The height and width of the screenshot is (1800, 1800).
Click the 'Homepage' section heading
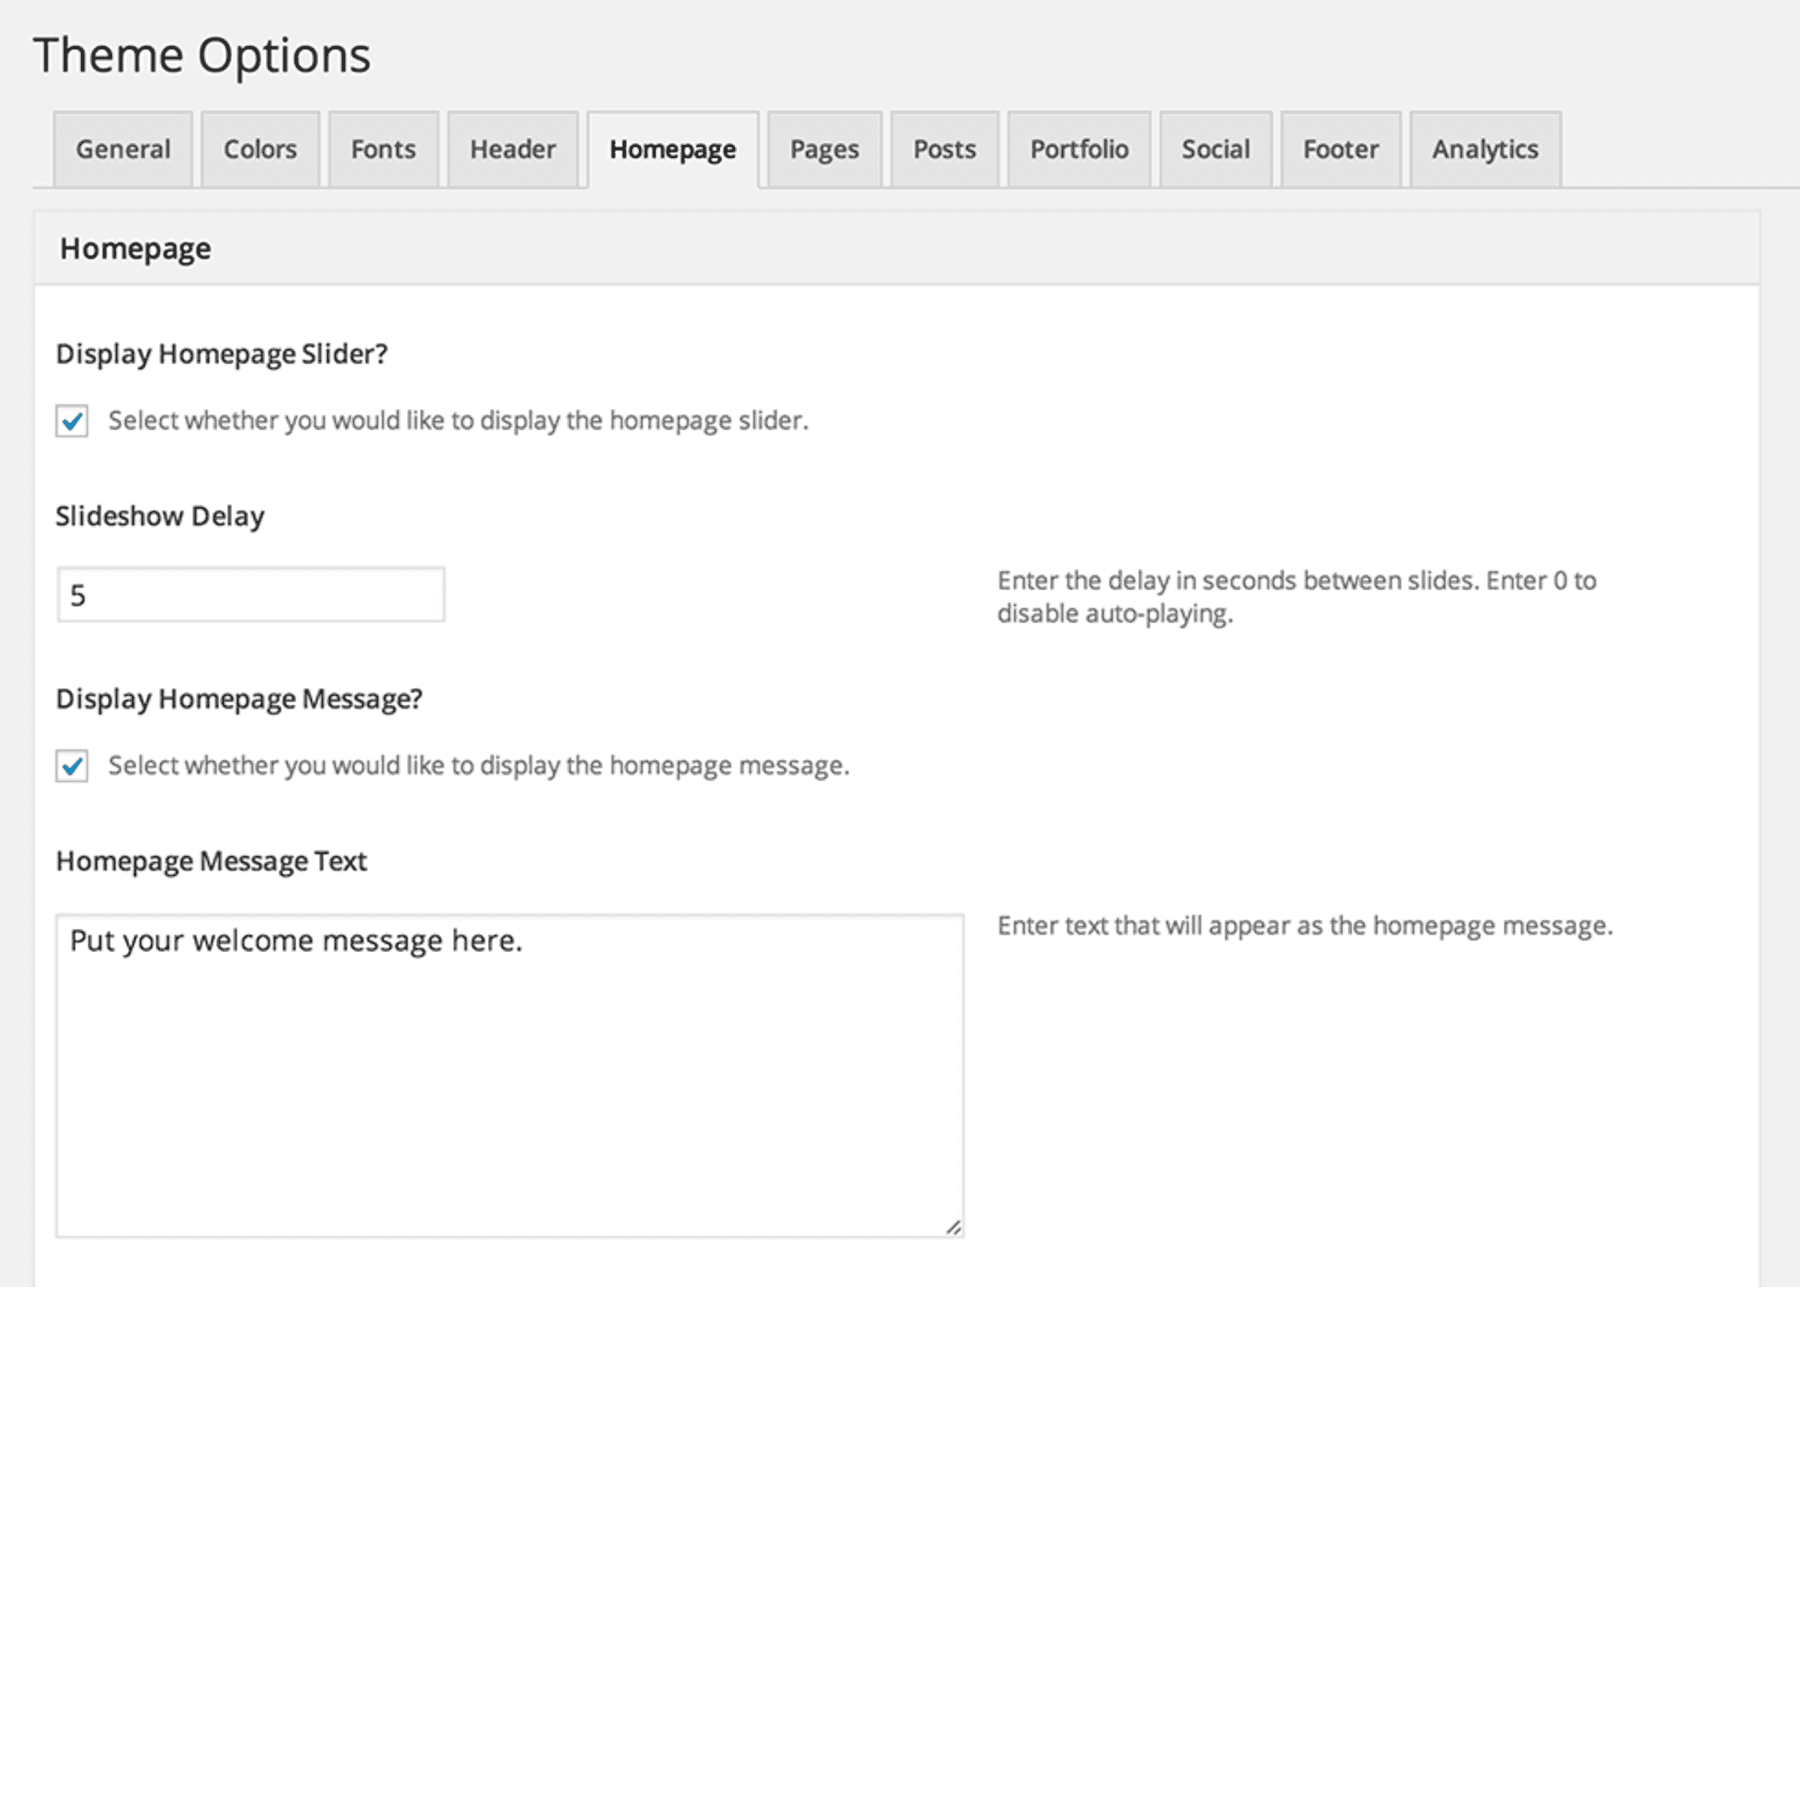pos(135,249)
